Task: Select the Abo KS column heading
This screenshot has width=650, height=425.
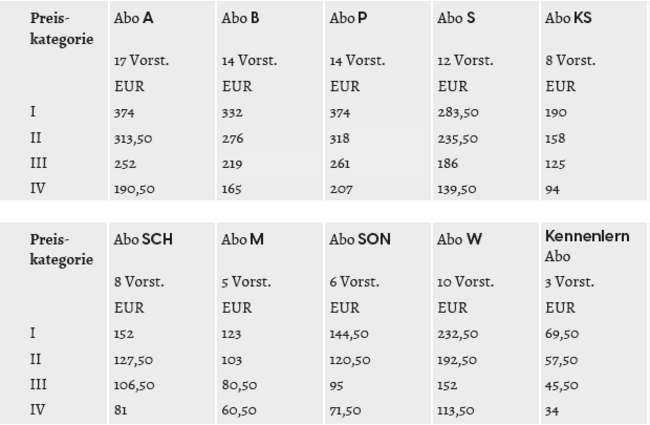Action: click(568, 18)
